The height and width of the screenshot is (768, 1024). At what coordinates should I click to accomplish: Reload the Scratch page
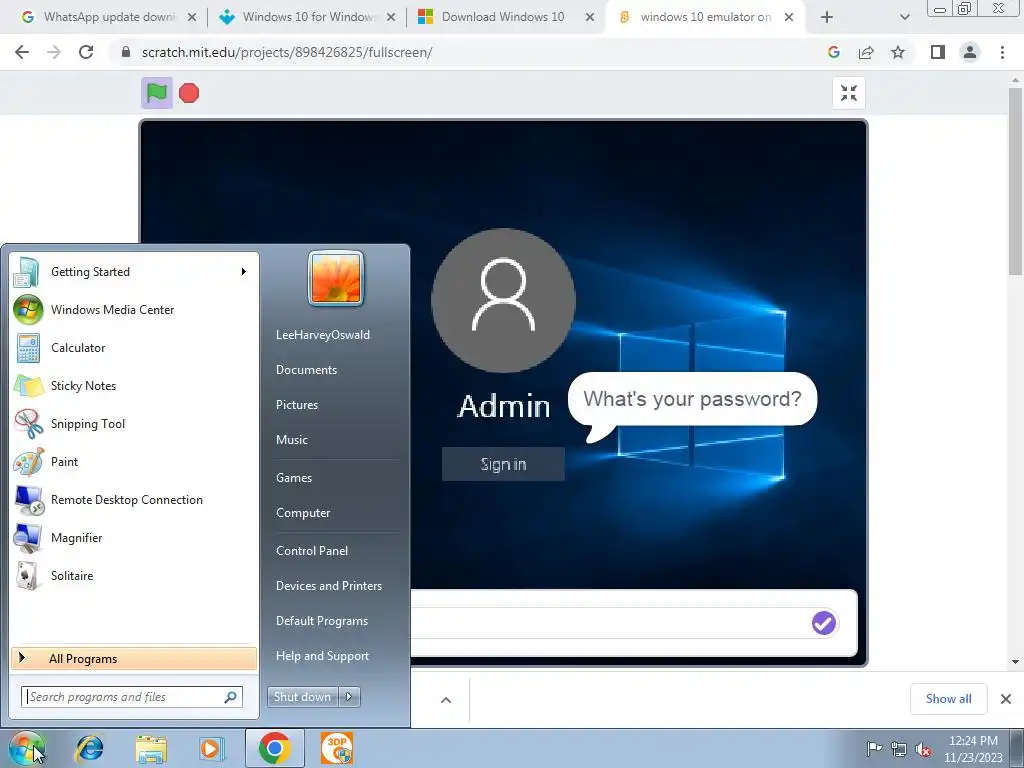[86, 52]
